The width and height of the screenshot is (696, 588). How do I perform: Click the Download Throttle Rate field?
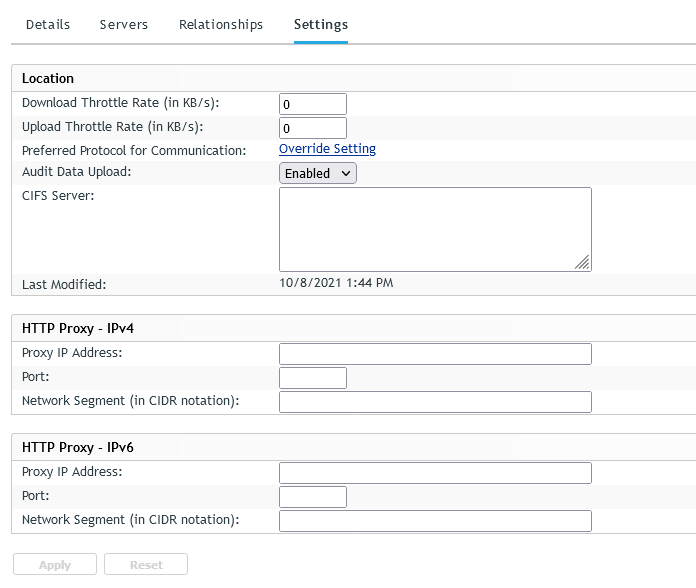[313, 104]
